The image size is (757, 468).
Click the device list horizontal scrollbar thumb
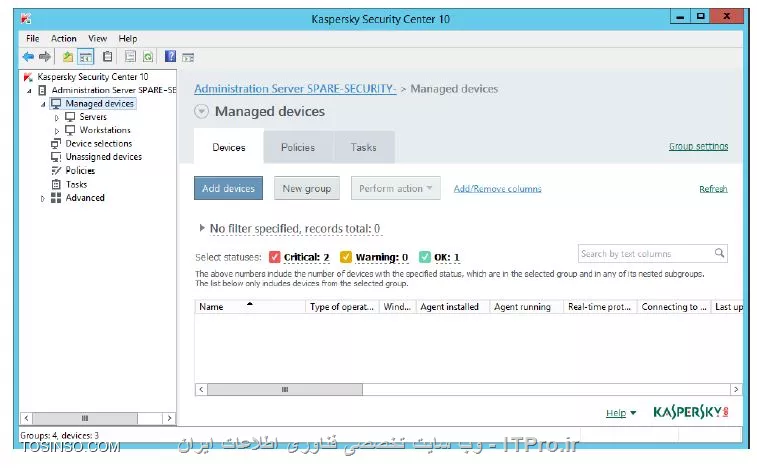pyautogui.click(x=285, y=389)
